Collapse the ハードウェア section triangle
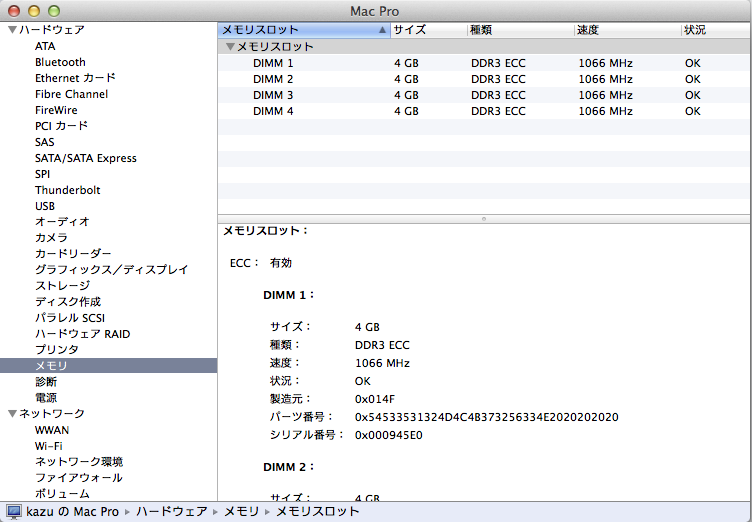The height and width of the screenshot is (522, 752). [x=13, y=30]
